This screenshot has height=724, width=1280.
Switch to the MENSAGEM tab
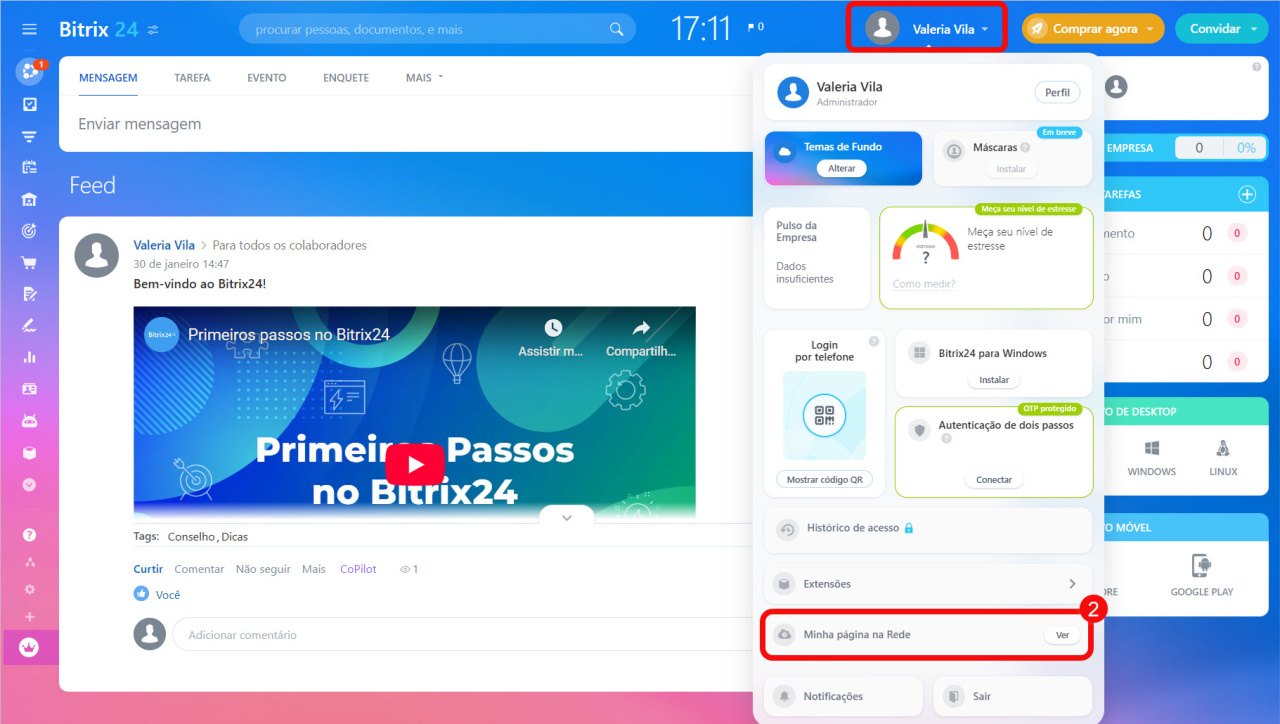tap(108, 77)
